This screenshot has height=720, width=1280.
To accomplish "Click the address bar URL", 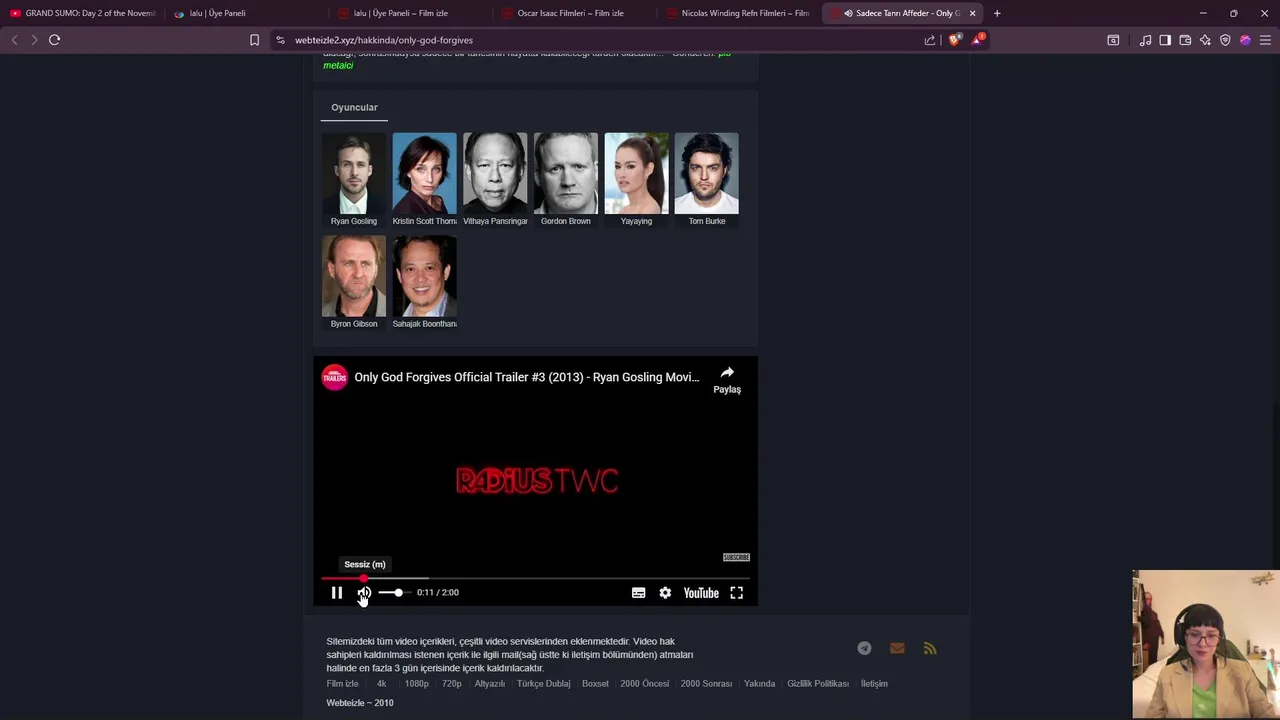I will coord(384,40).
